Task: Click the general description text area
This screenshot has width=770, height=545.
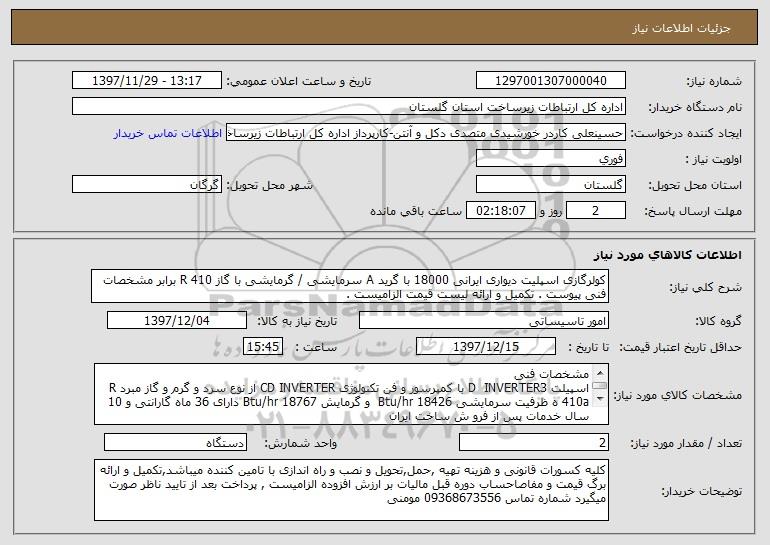Action: (350, 286)
